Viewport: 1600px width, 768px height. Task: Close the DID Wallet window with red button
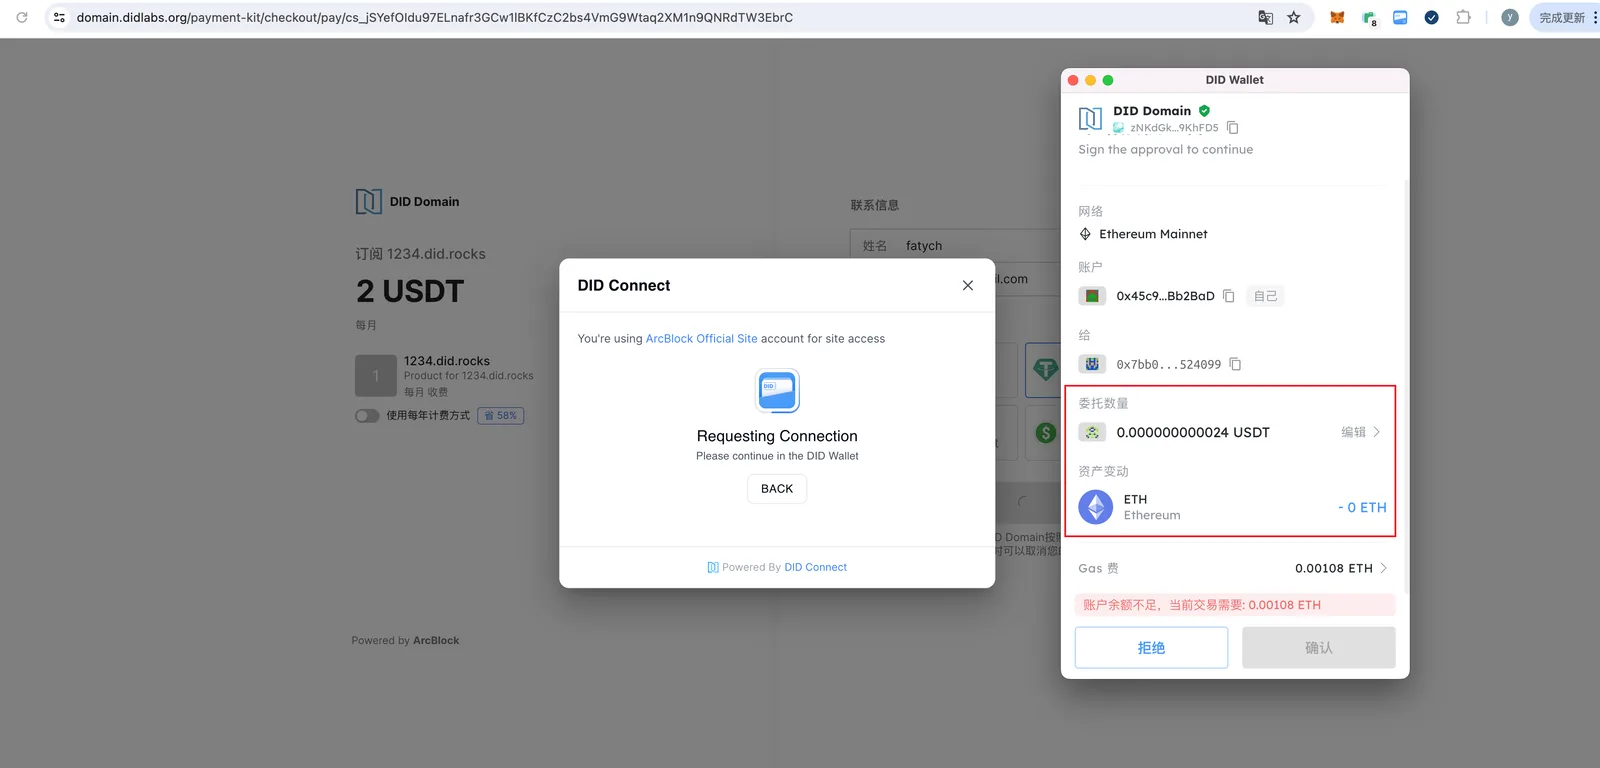pyautogui.click(x=1073, y=80)
